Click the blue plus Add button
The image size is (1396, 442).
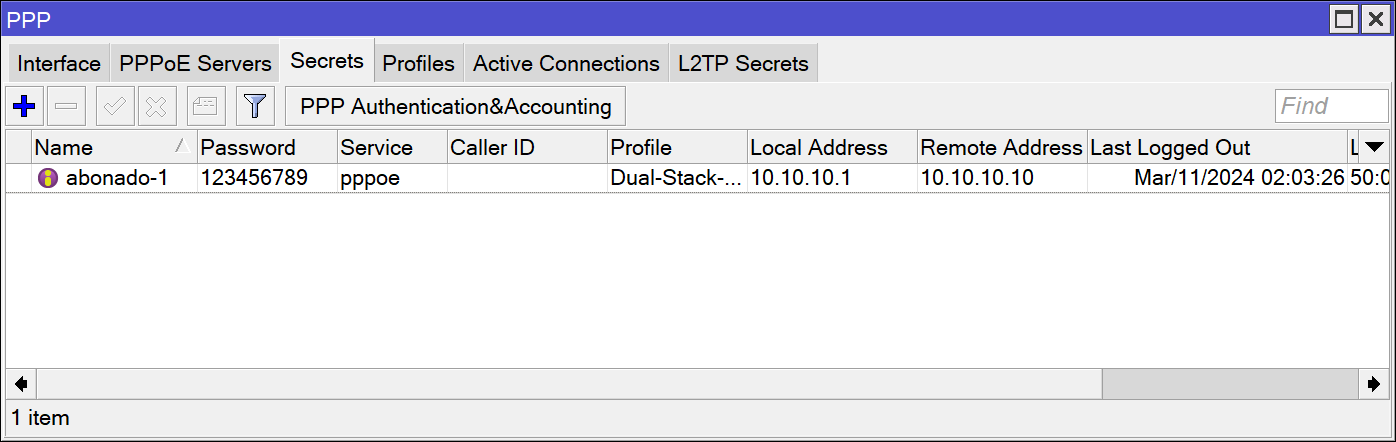(23, 106)
